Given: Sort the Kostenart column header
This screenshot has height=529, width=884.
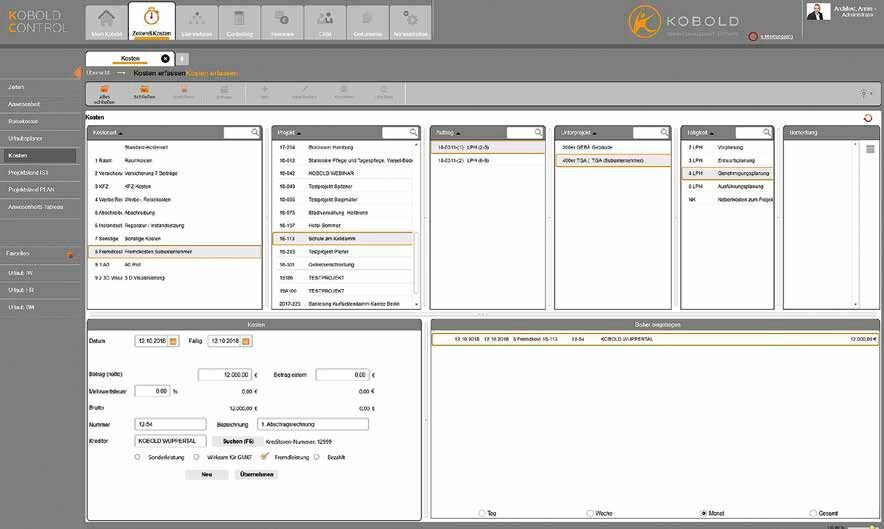Looking at the screenshot, I should [x=107, y=133].
